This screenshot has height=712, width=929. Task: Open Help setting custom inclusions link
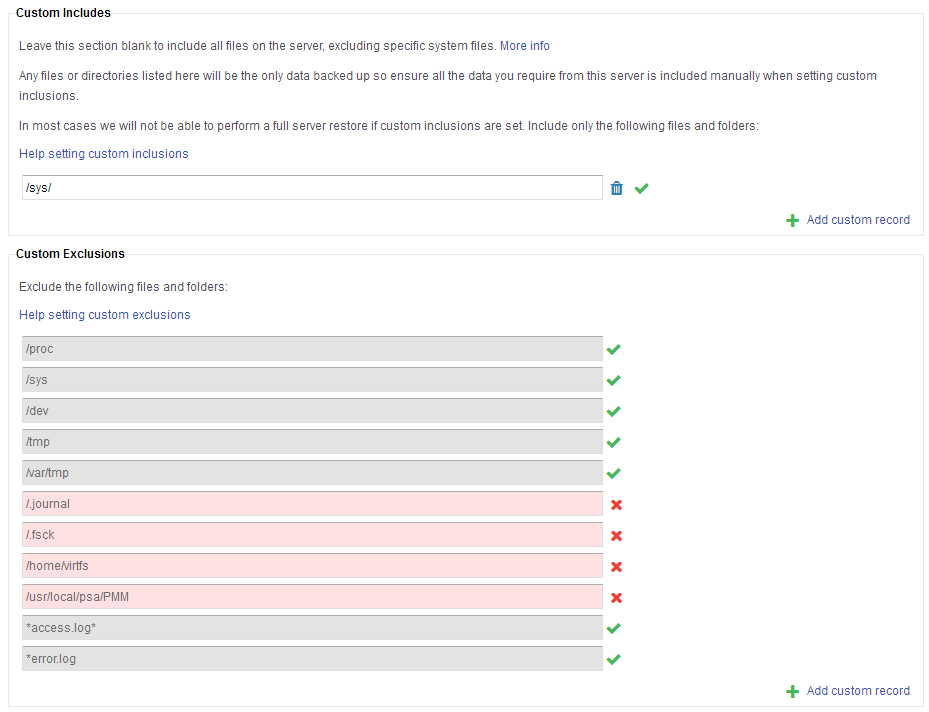tap(104, 154)
